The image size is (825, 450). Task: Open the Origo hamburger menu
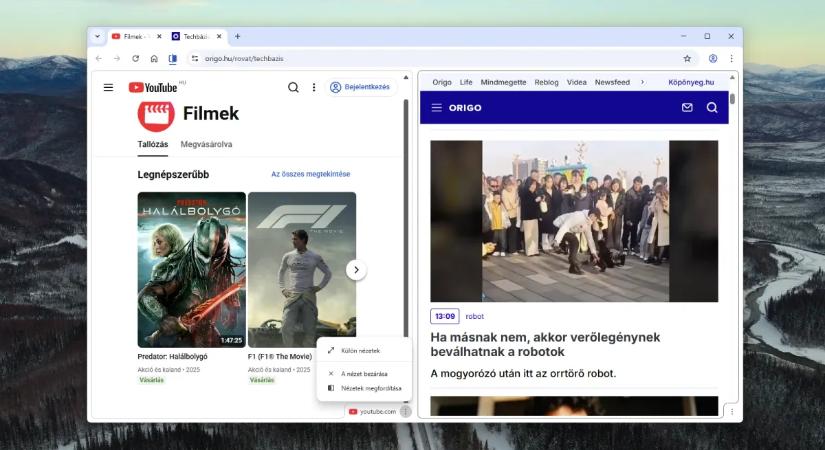coord(437,108)
